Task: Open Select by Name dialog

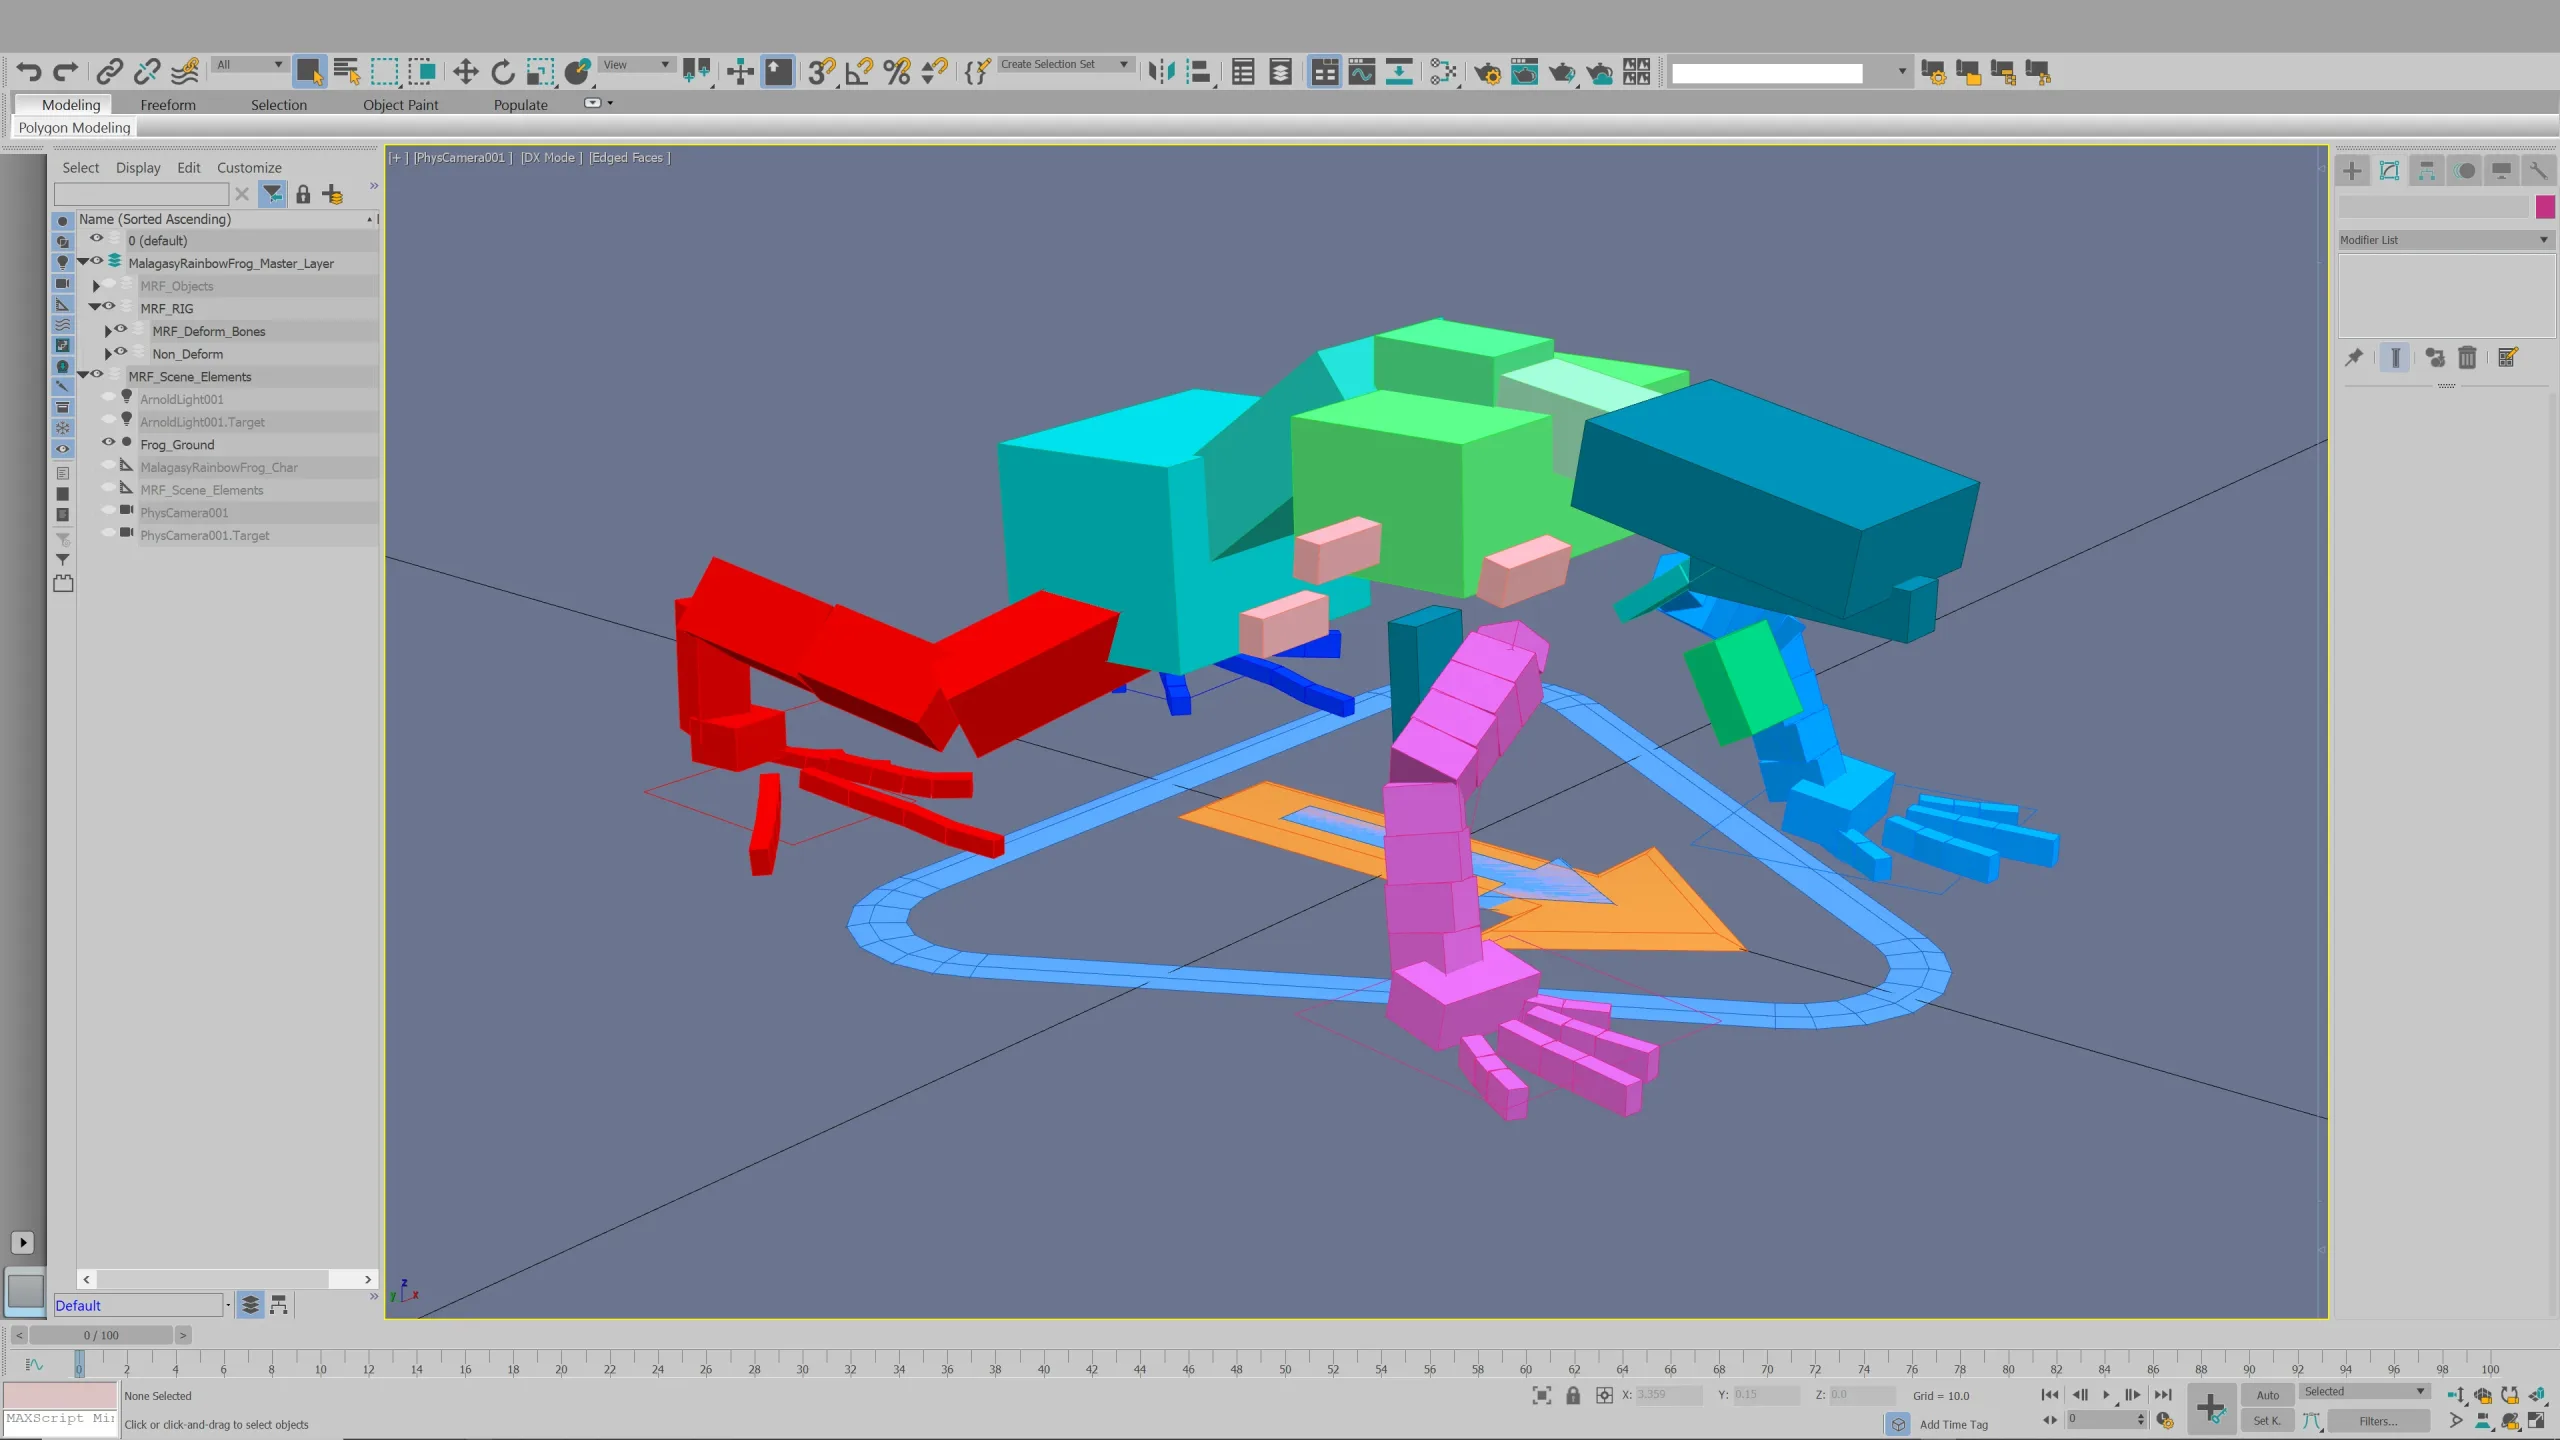Action: click(347, 72)
